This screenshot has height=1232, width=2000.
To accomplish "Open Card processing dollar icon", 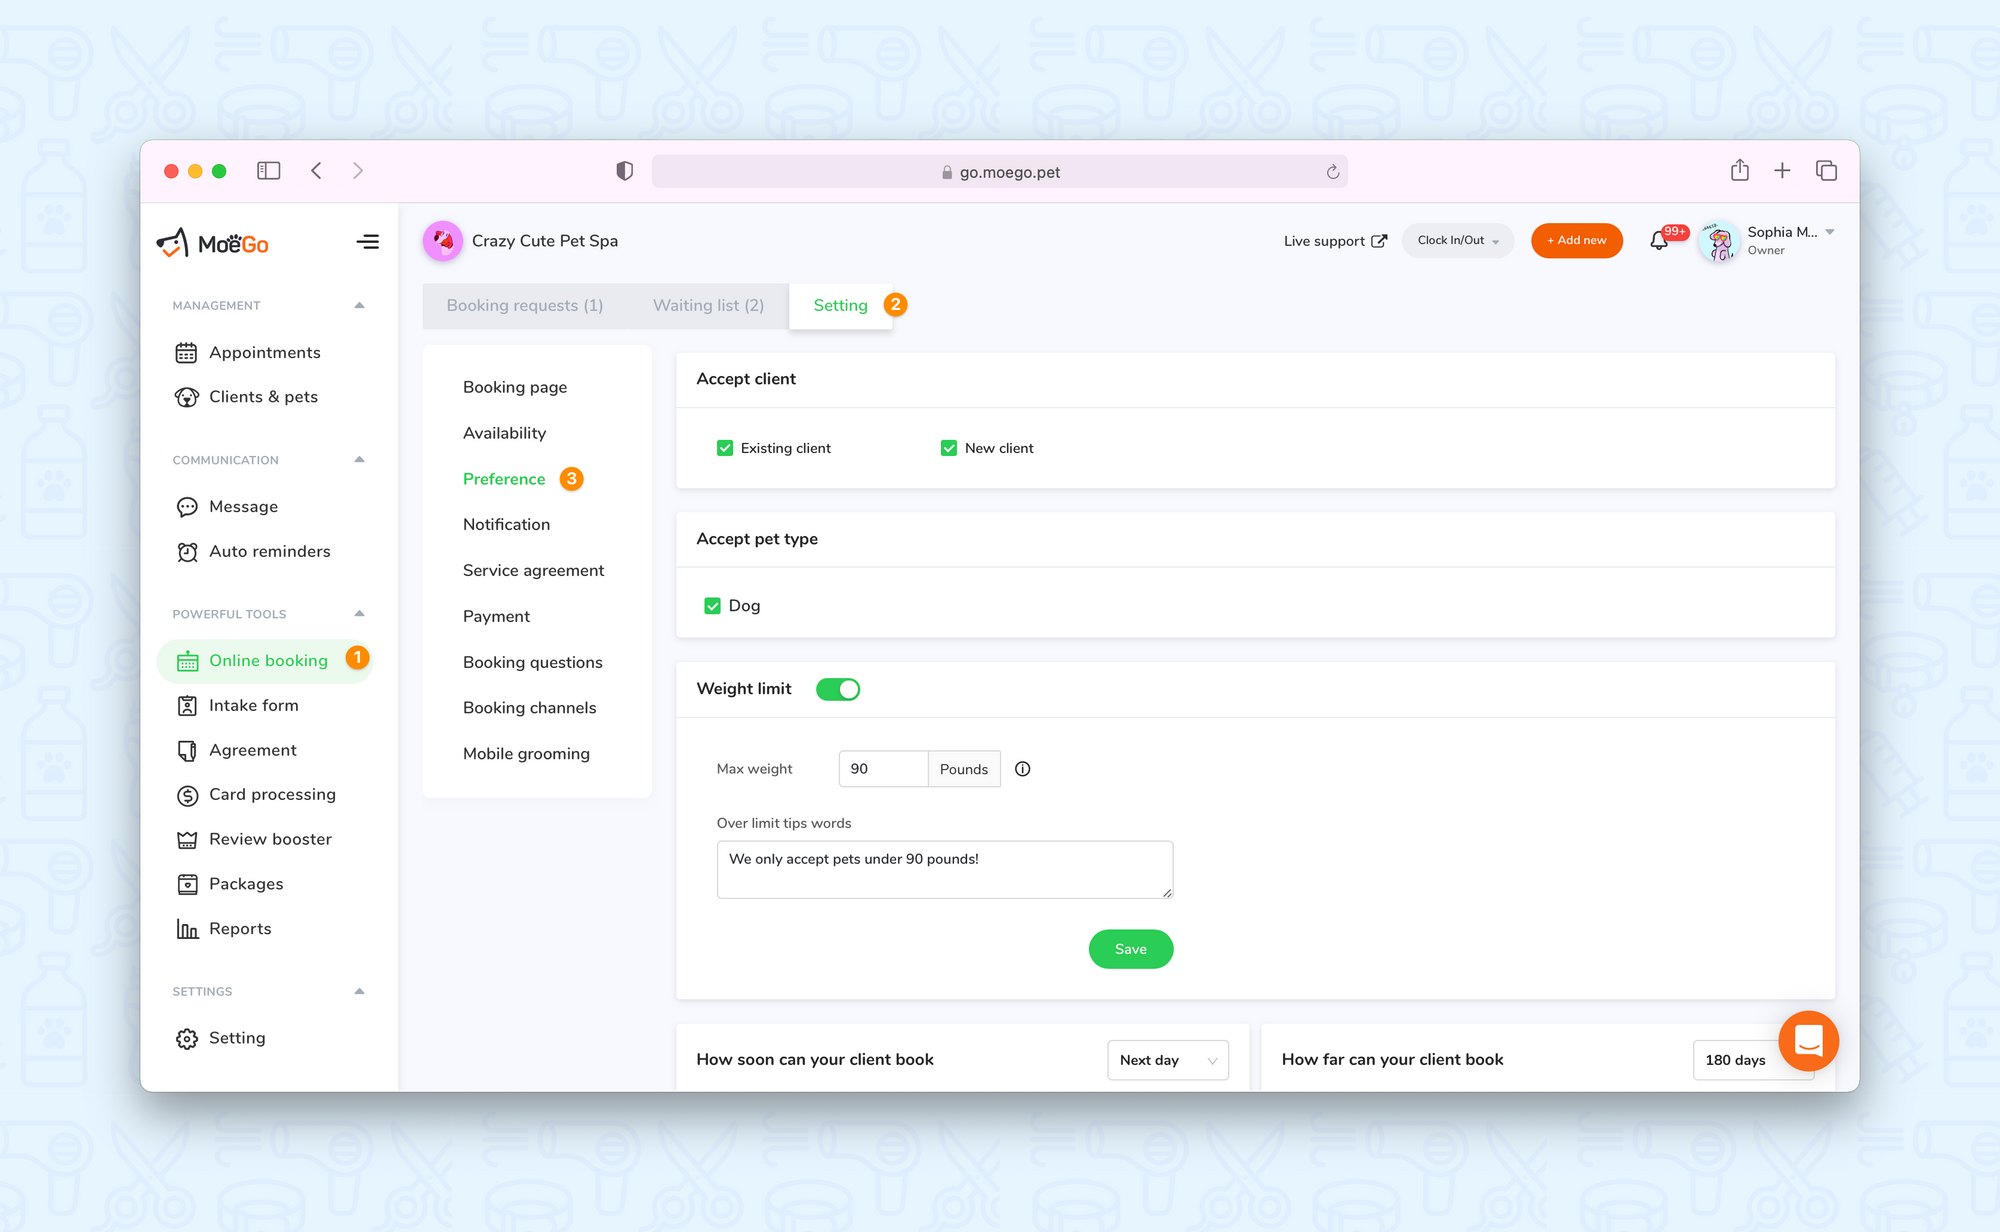I will tap(187, 795).
